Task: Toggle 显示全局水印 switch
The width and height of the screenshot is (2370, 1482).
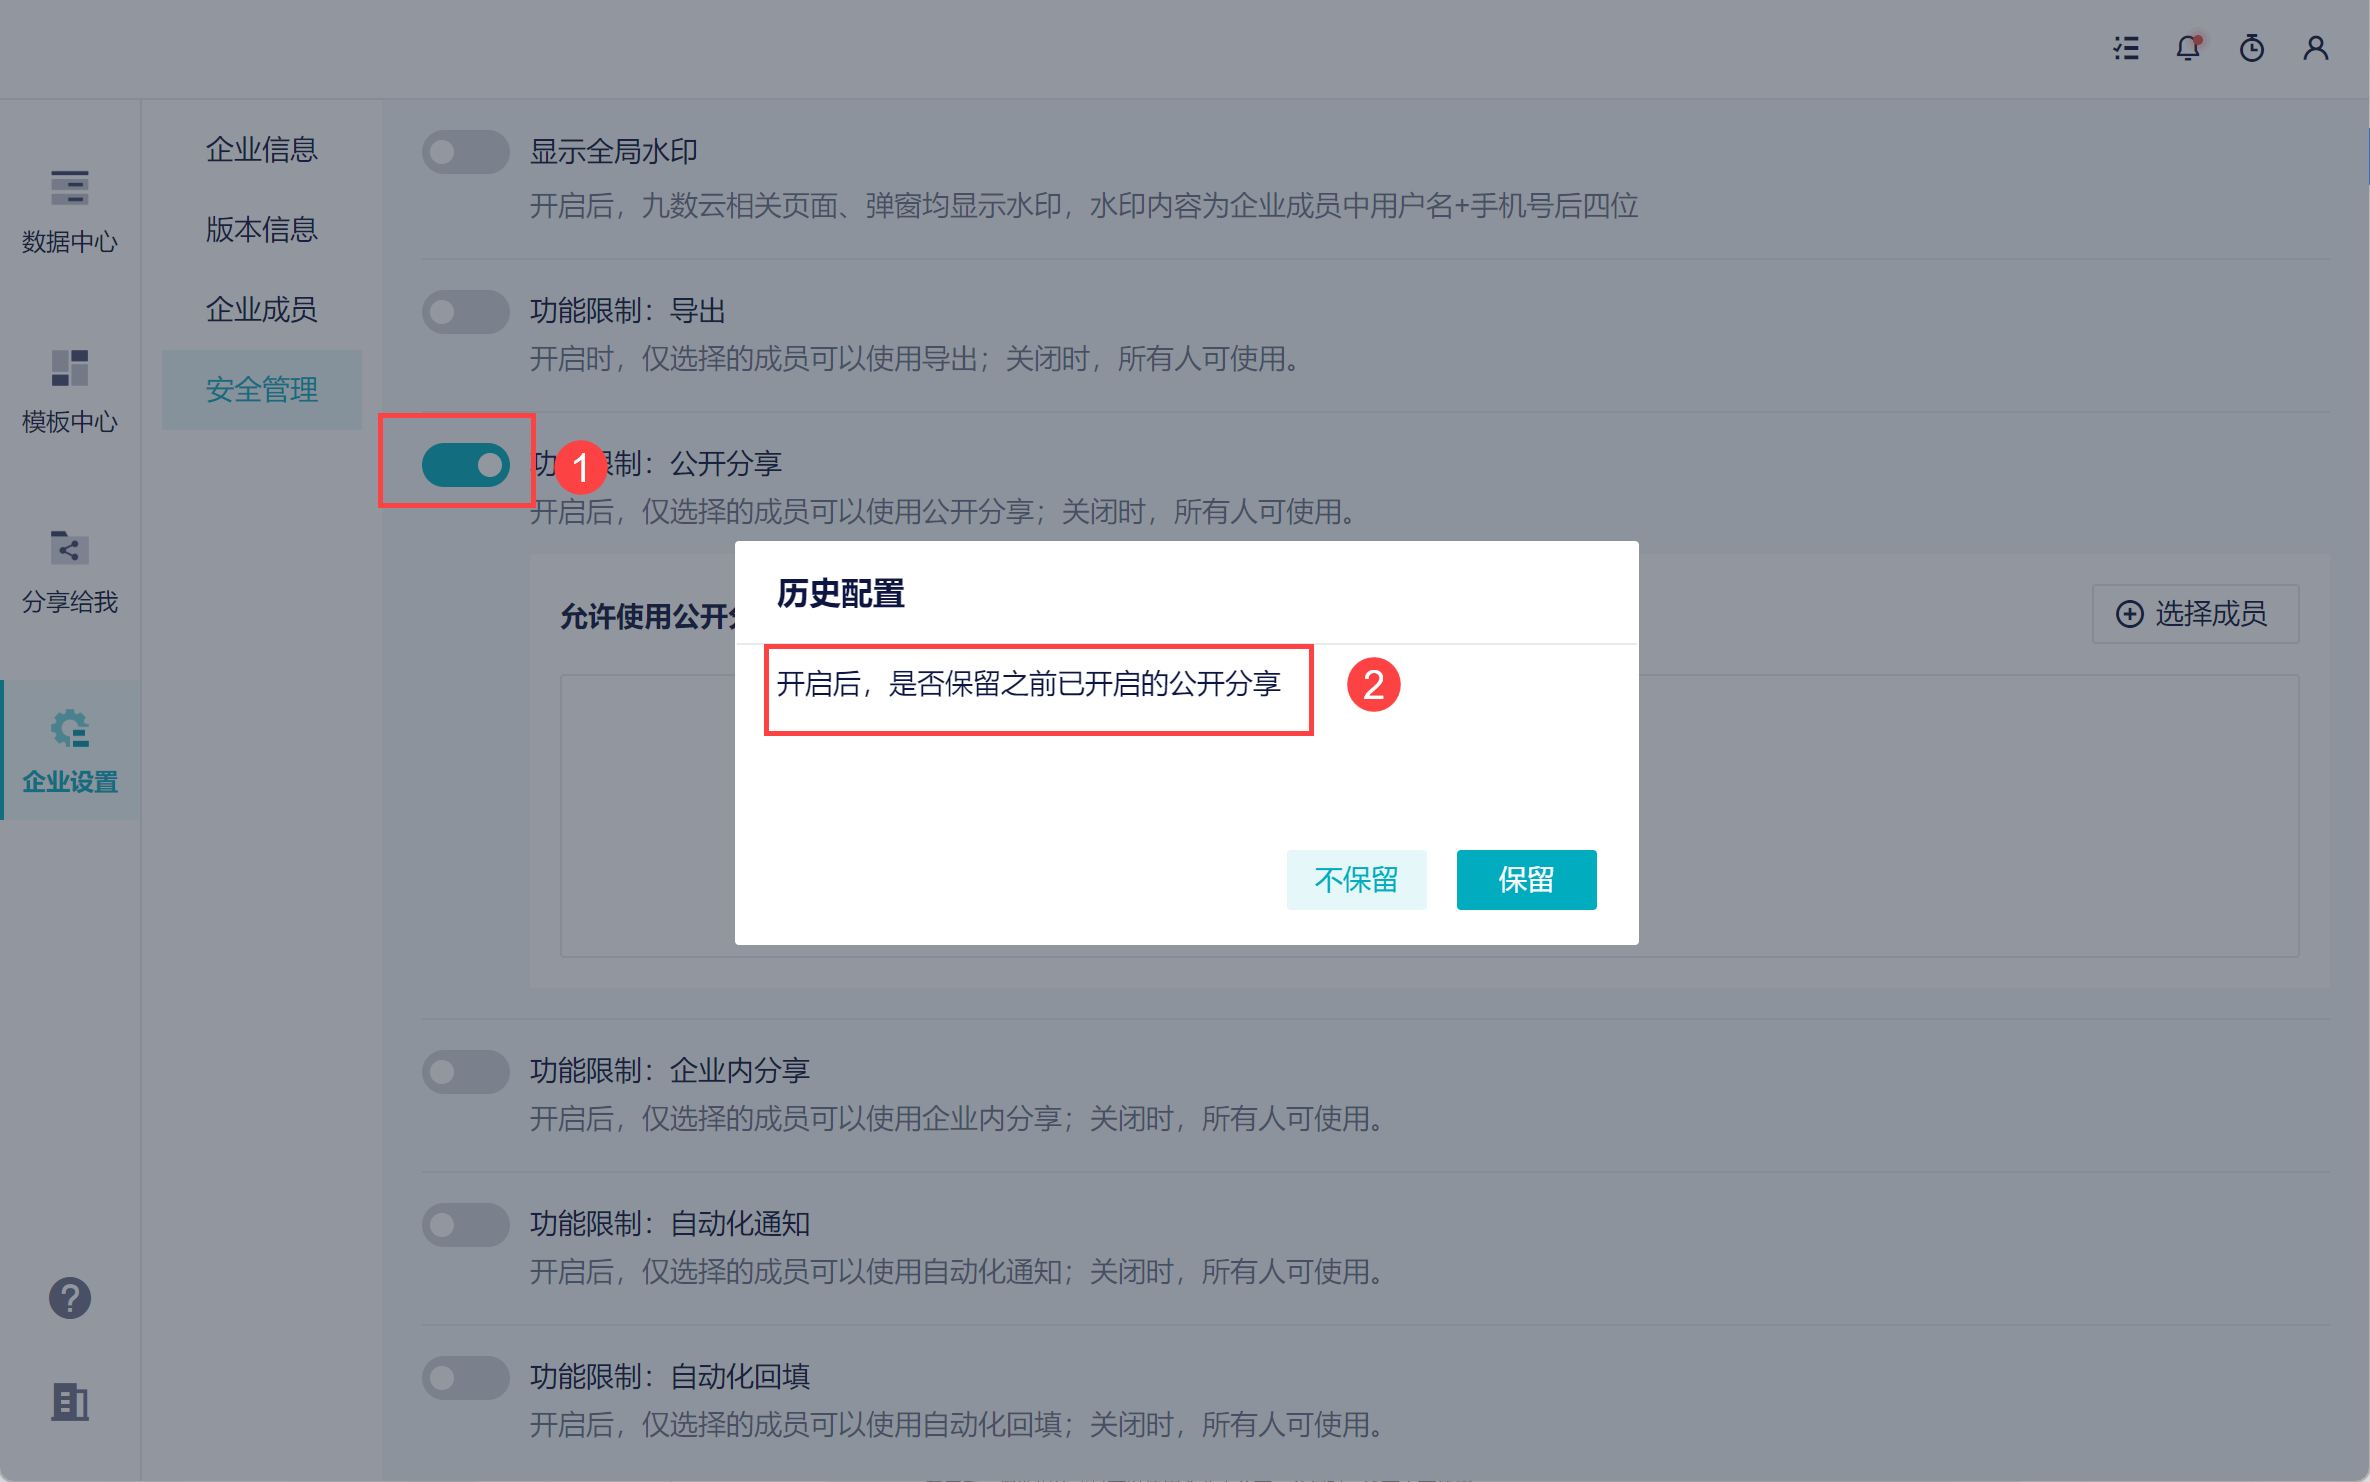Action: (465, 152)
